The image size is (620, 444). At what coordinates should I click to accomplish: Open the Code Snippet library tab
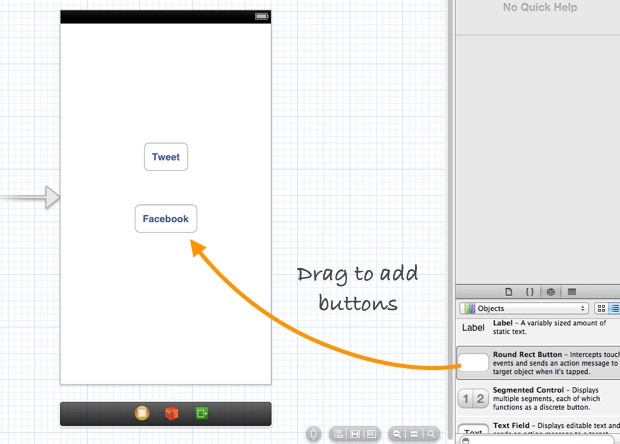click(x=529, y=291)
